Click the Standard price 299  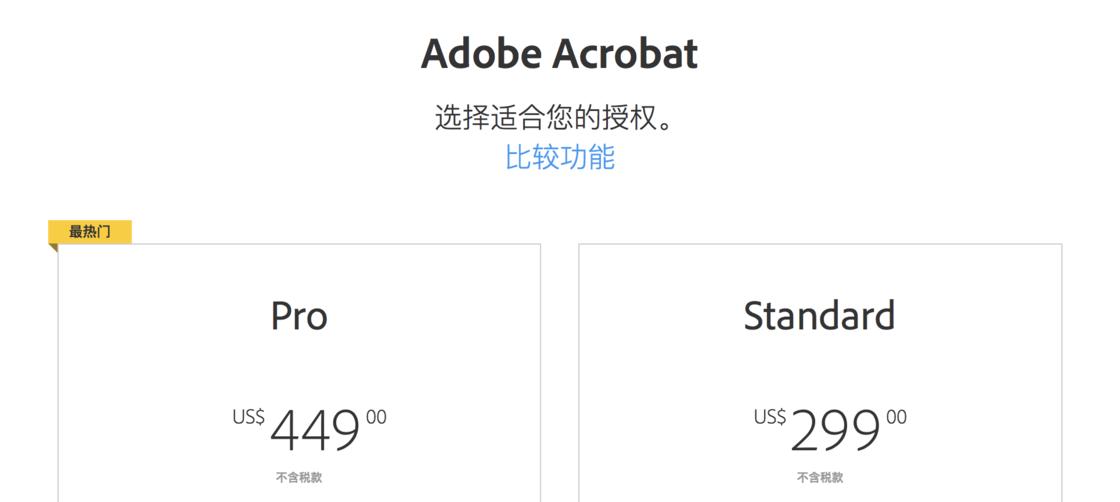(835, 430)
